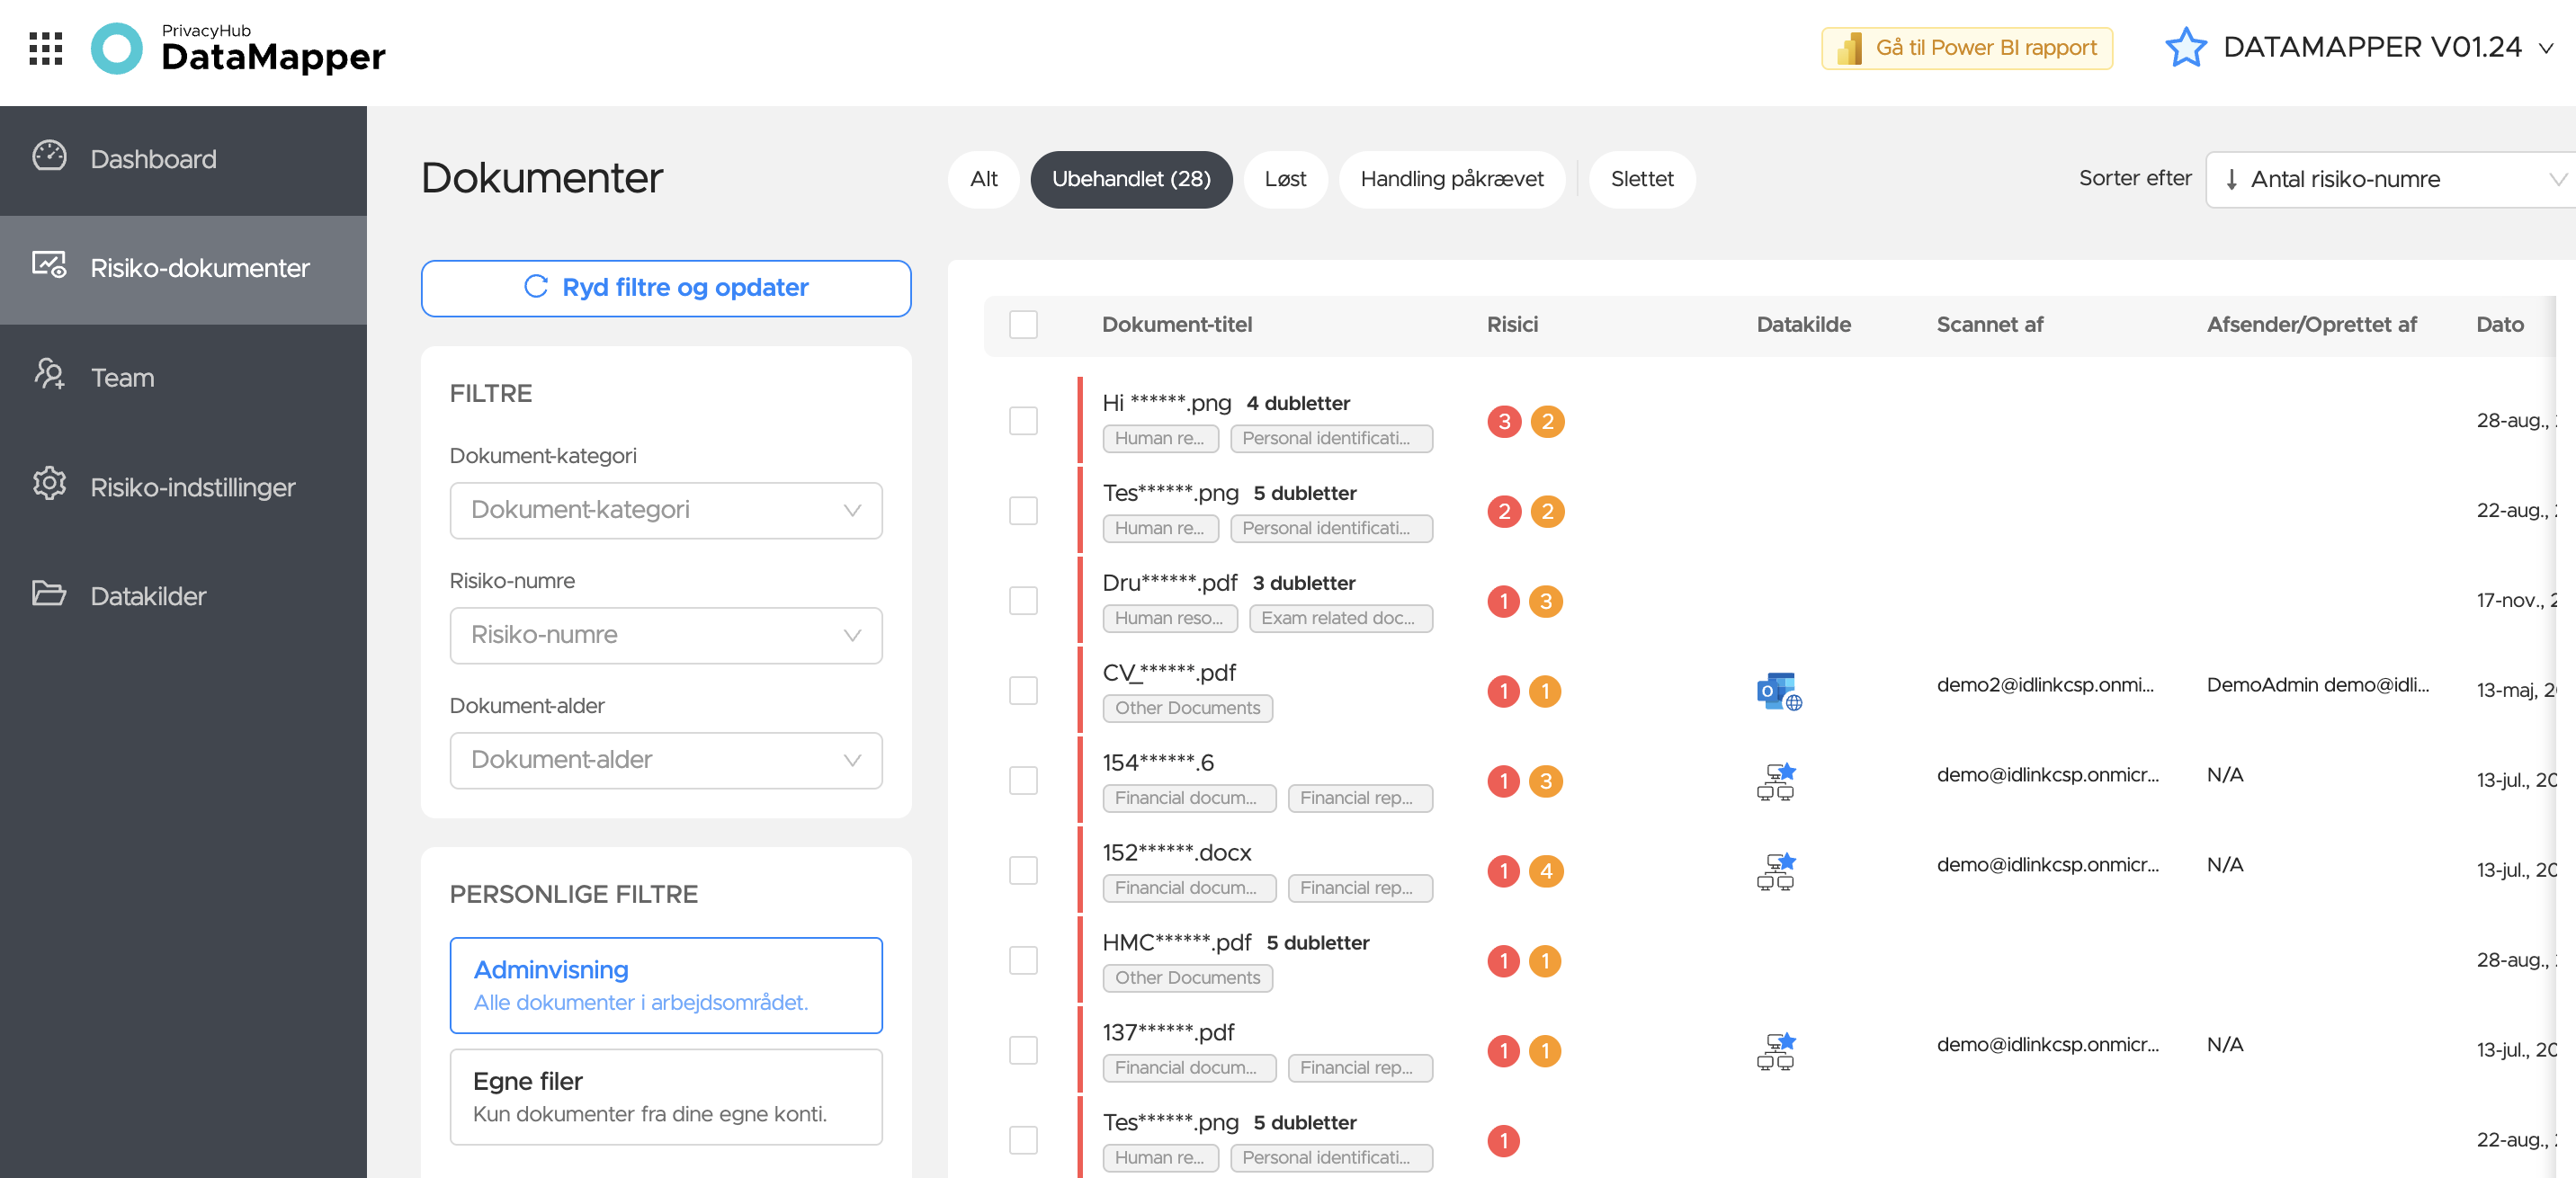Check the box for 154******.6
This screenshot has height=1178, width=2576.
(x=1023, y=781)
